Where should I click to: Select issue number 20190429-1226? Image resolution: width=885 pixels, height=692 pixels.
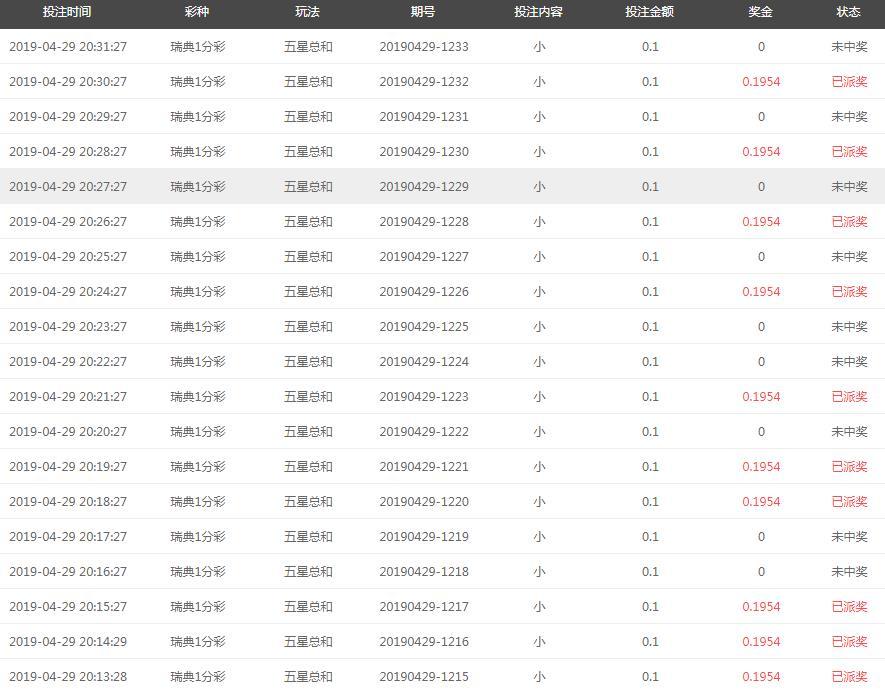tap(424, 292)
